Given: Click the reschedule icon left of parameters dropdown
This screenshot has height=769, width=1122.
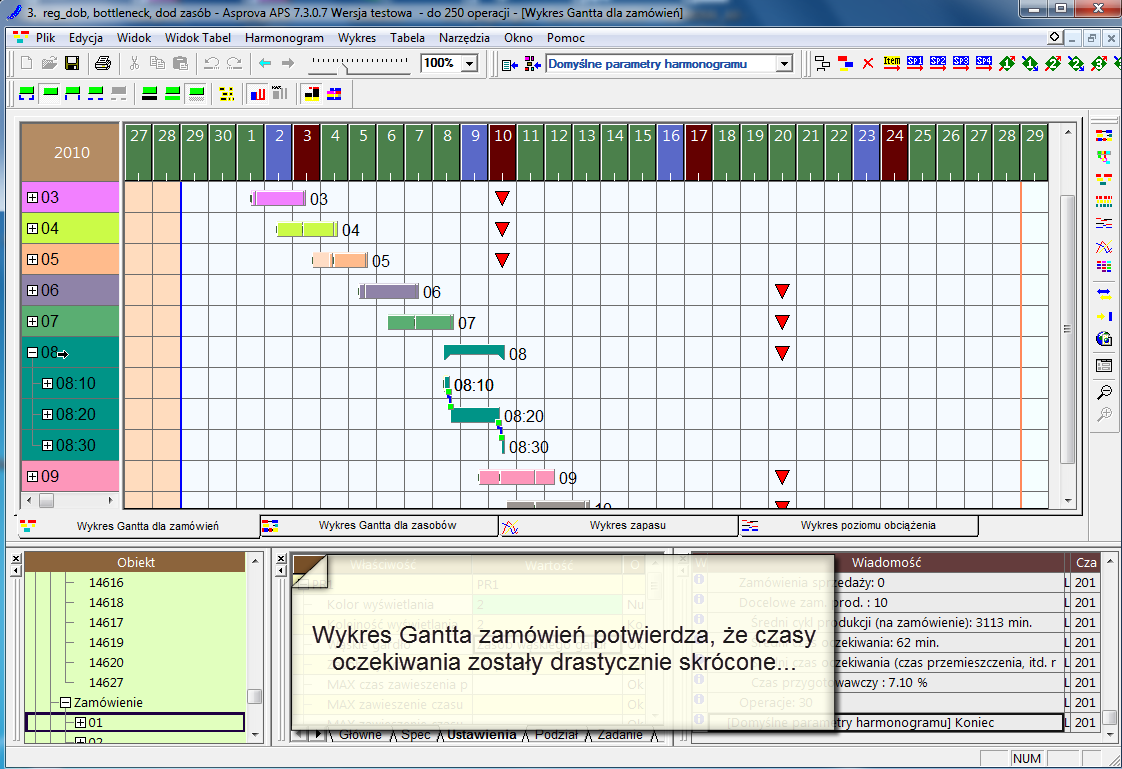Looking at the screenshot, I should pyautogui.click(x=509, y=64).
